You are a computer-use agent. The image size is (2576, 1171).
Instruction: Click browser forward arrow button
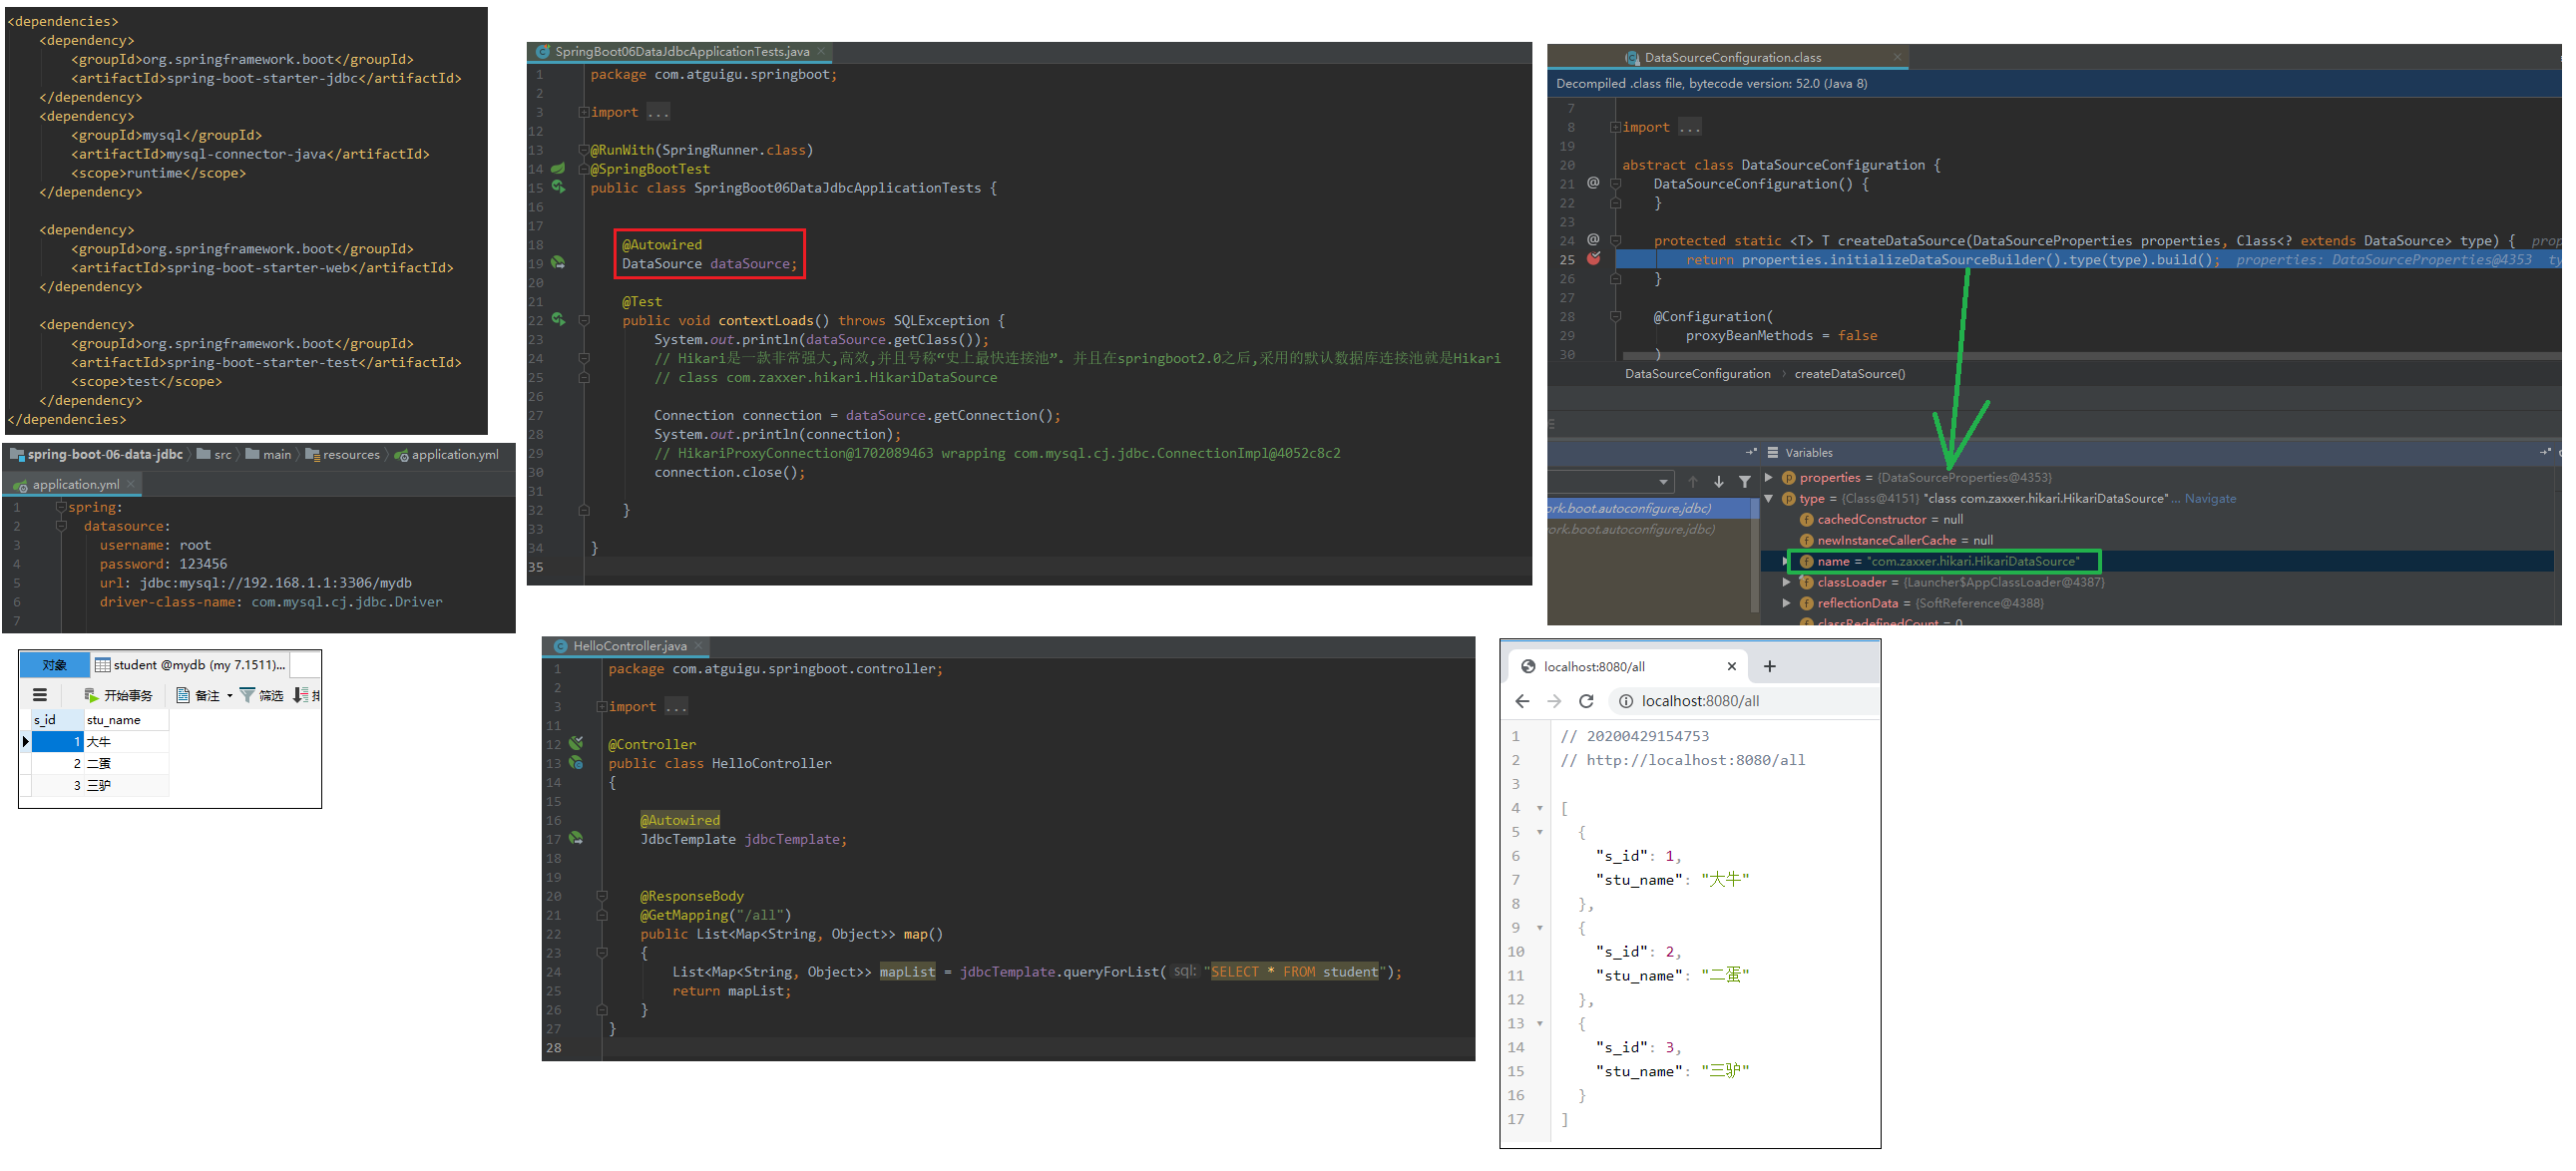(1554, 701)
